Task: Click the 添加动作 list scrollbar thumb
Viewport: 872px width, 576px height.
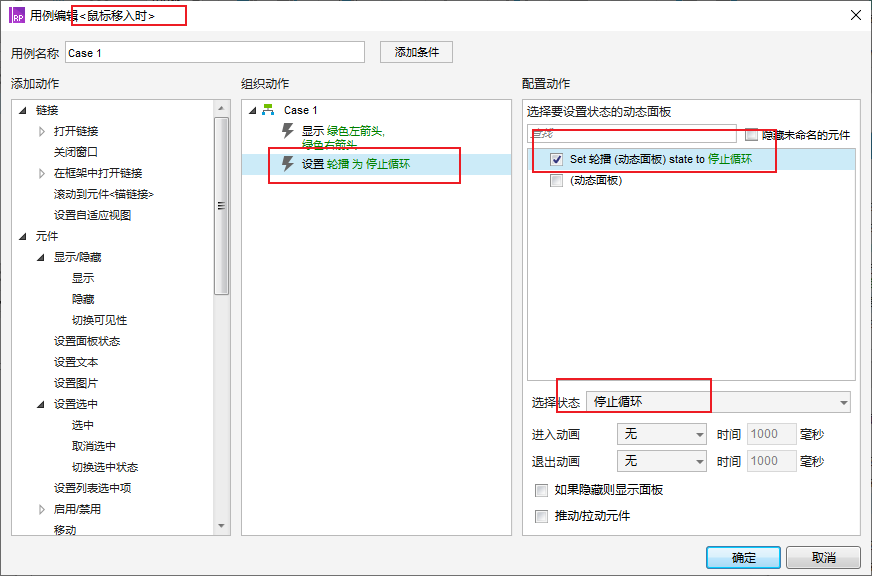Action: pos(221,206)
